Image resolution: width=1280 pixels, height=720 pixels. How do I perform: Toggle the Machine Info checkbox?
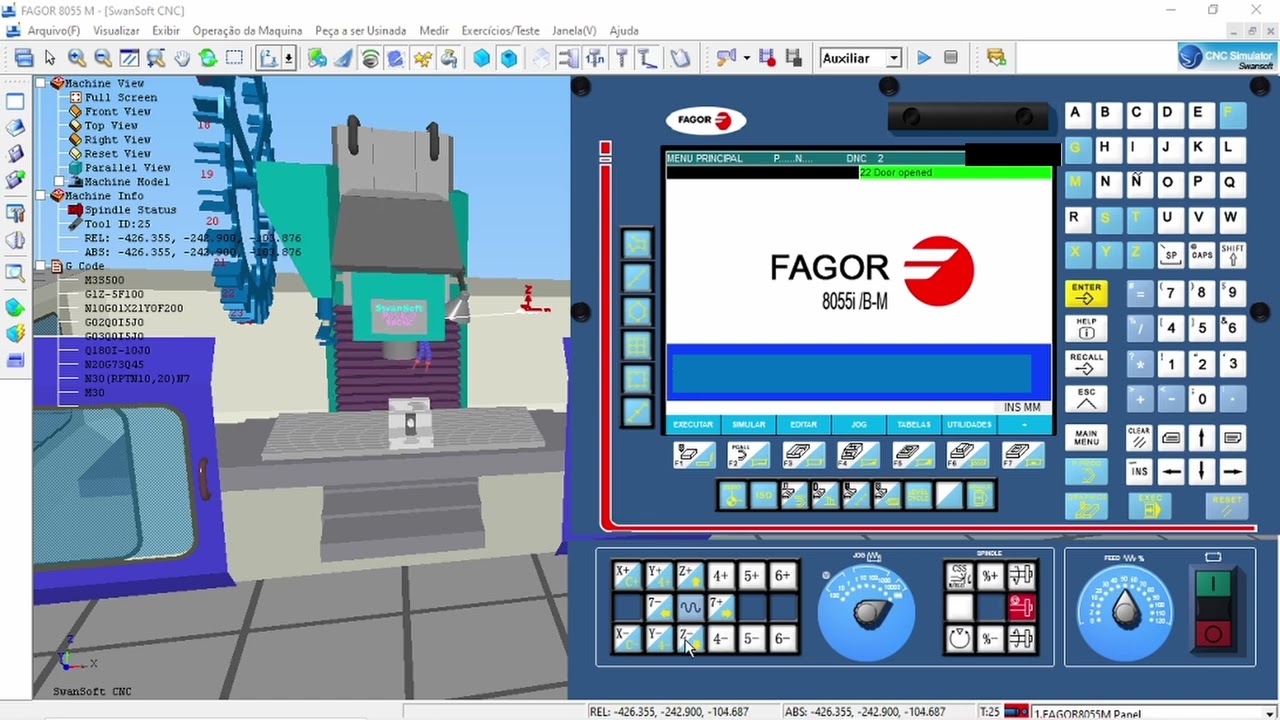tap(41, 196)
